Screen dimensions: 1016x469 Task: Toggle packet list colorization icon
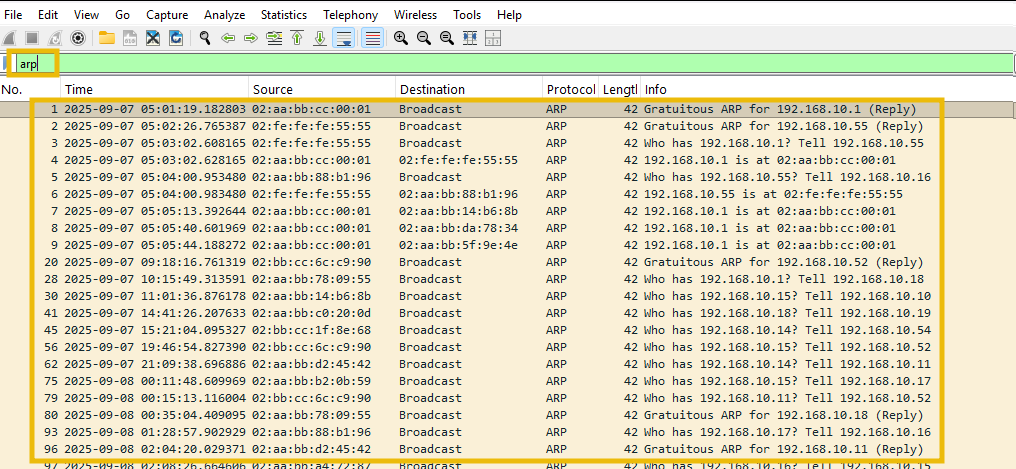click(373, 38)
